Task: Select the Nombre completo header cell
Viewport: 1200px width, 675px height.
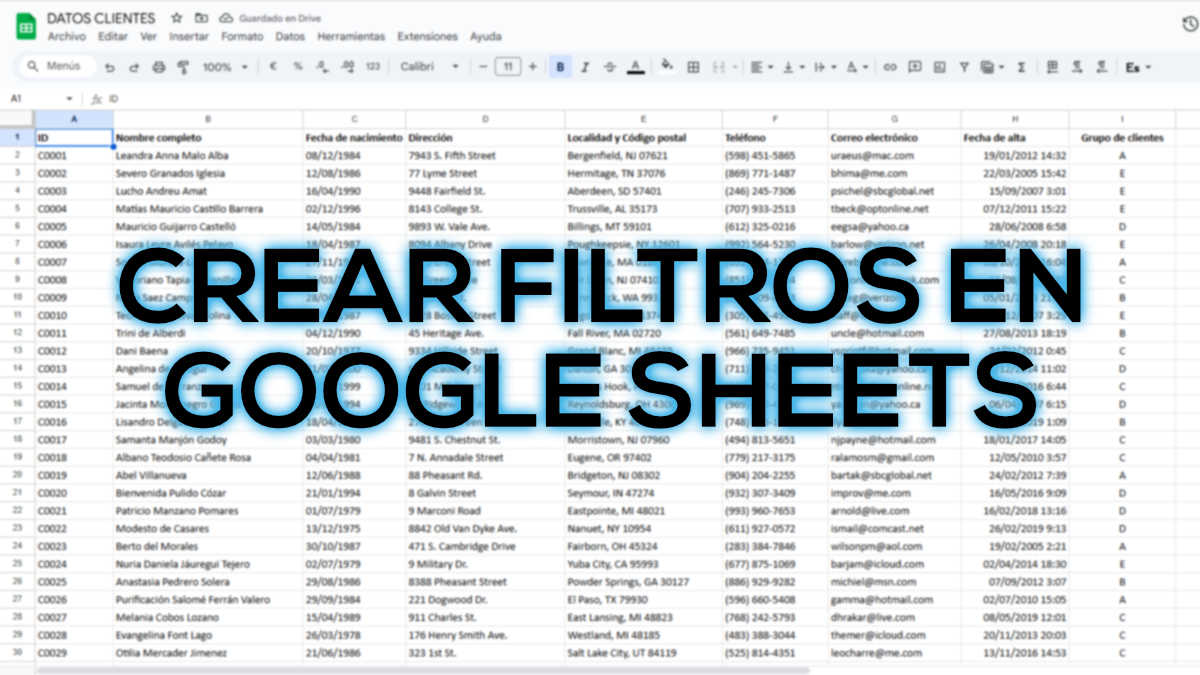Action: coord(208,138)
